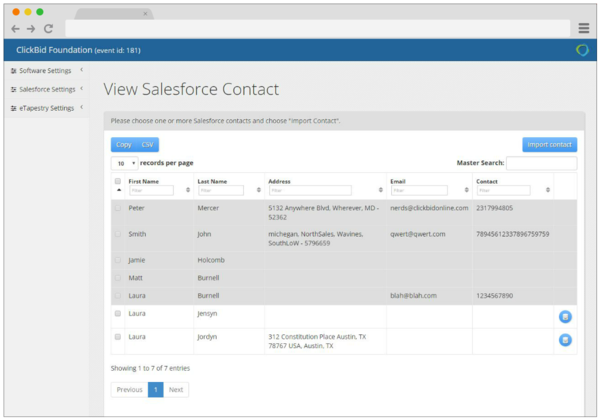Image resolution: width=600 pixels, height=420 pixels.
Task: Click the browser back arrow
Action: pos(16,29)
